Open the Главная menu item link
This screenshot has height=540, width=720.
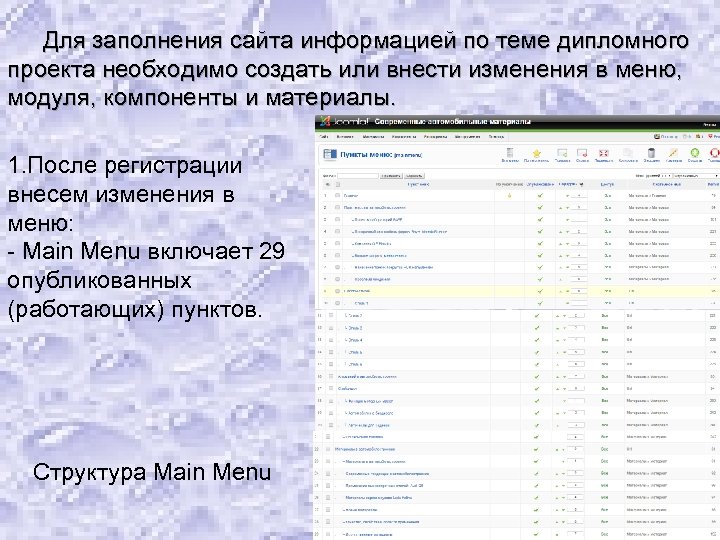tap(350, 196)
